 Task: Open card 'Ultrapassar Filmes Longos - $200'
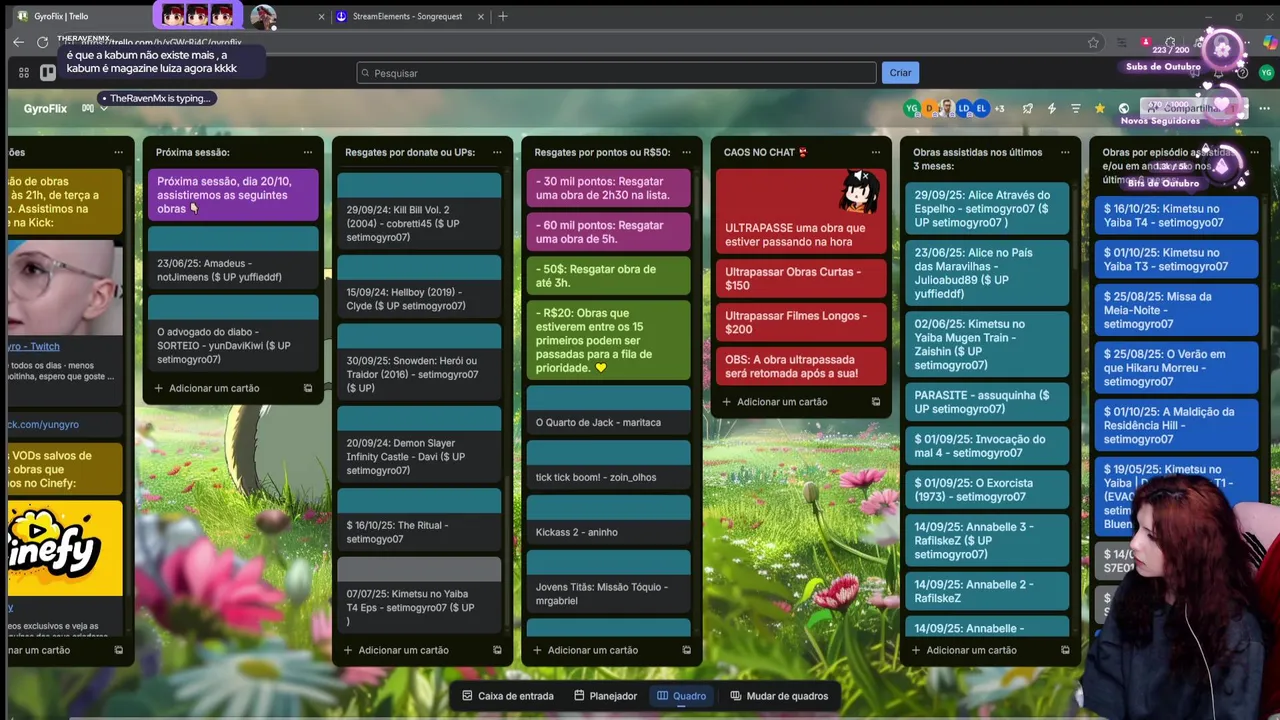point(801,322)
